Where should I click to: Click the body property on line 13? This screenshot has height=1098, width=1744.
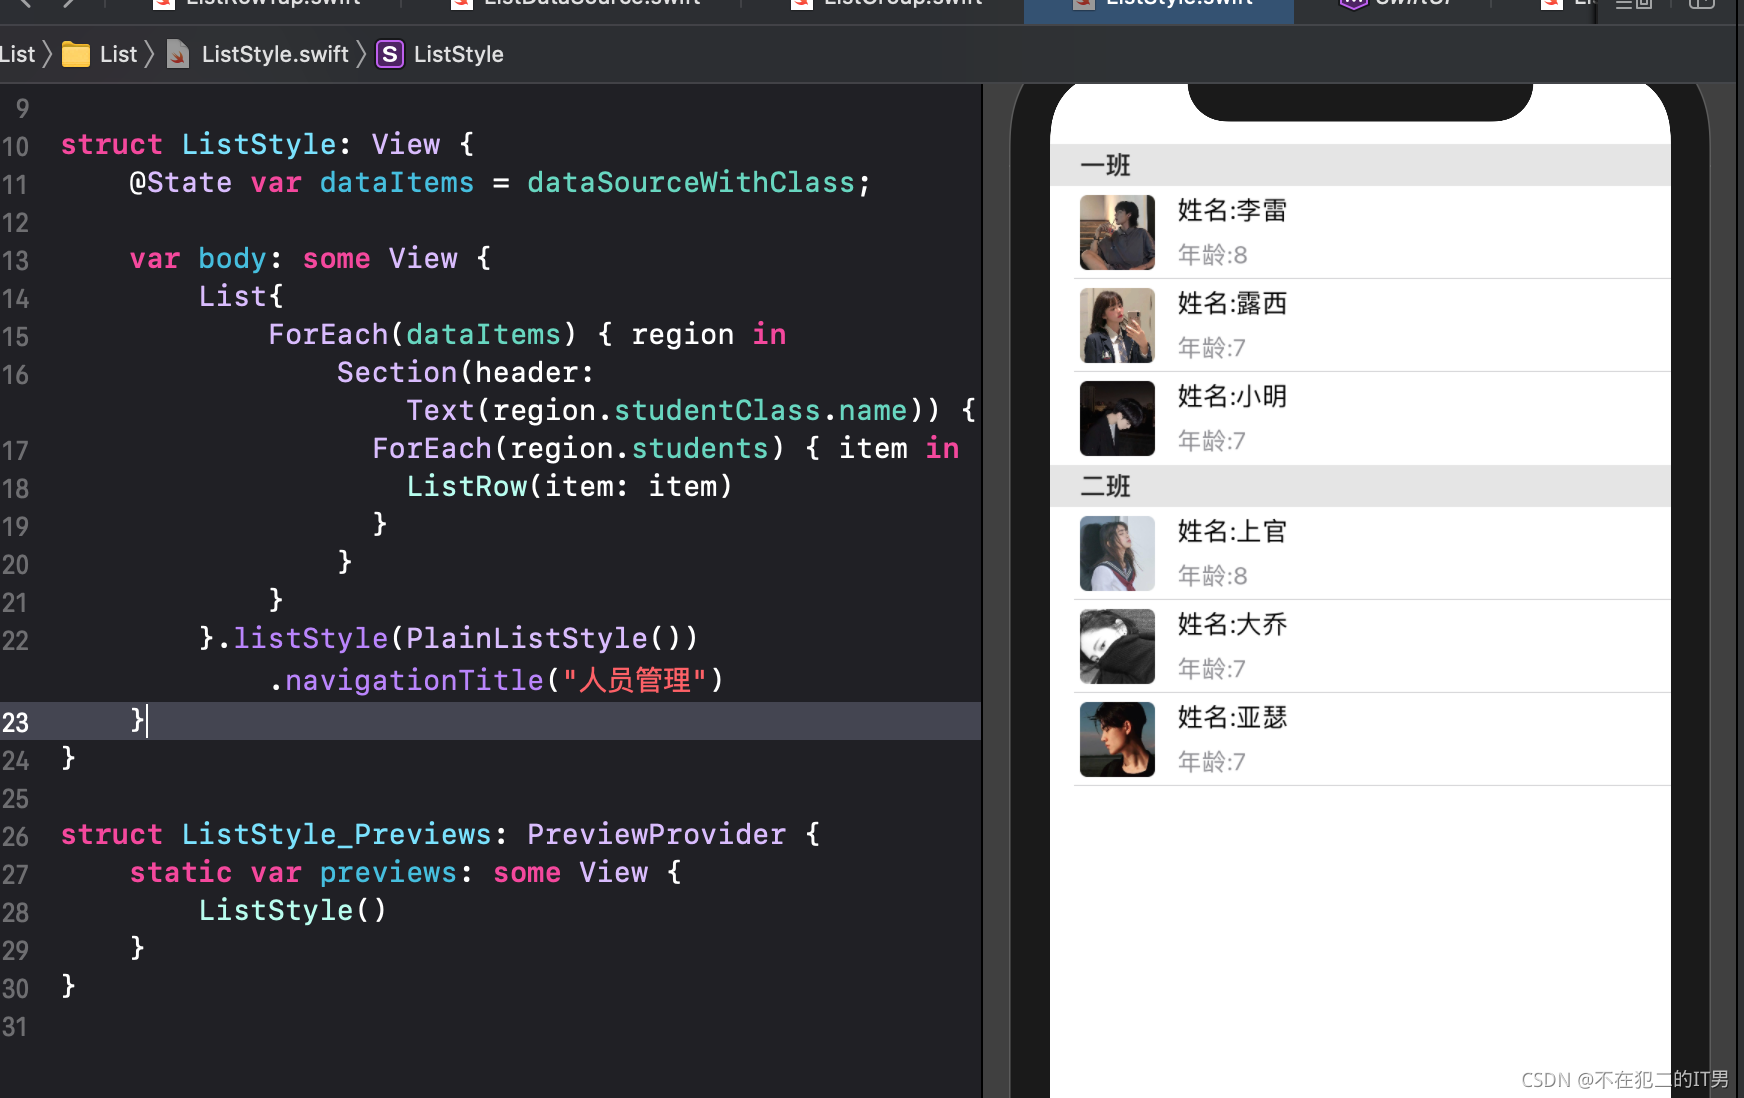[232, 258]
